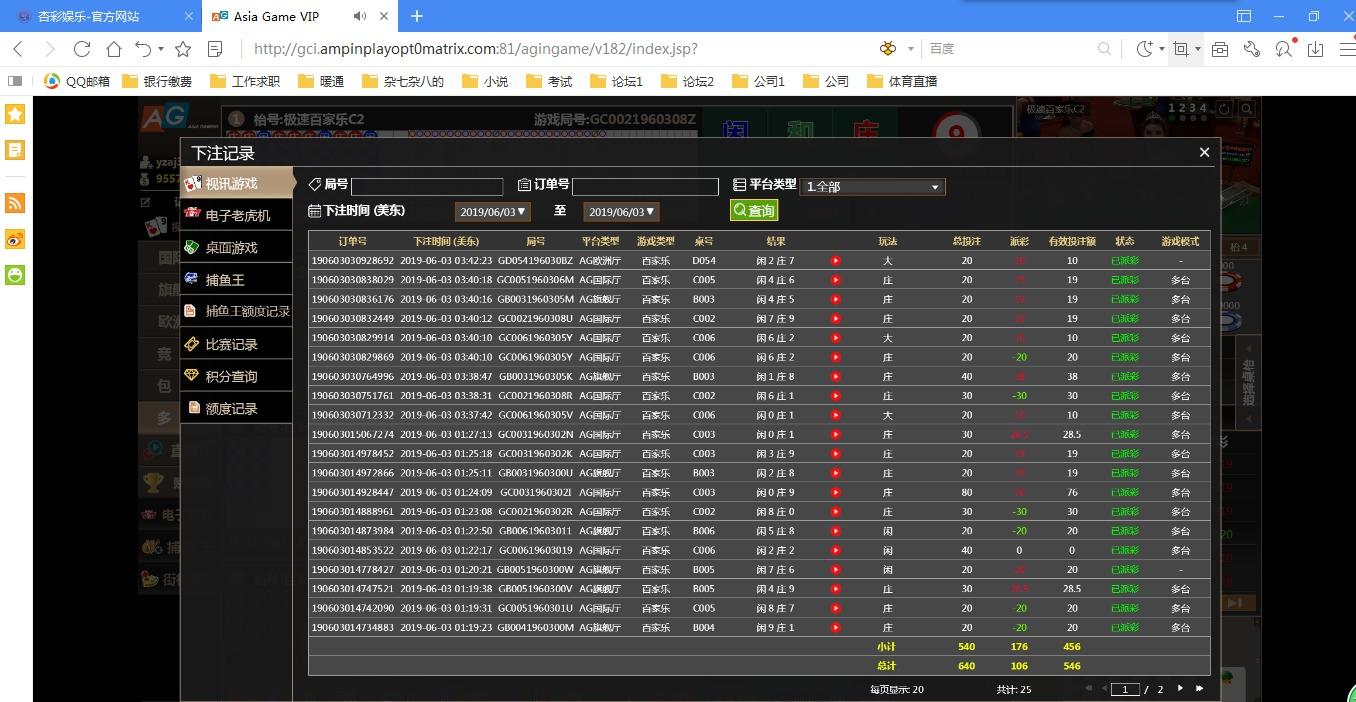The height and width of the screenshot is (702, 1356).
Task: Select the 电子老虎机 tab
Action: point(237,215)
